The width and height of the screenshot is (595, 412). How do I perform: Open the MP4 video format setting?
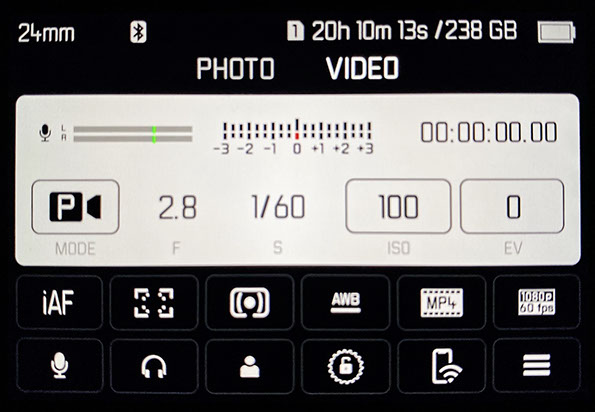pyautogui.click(x=441, y=302)
